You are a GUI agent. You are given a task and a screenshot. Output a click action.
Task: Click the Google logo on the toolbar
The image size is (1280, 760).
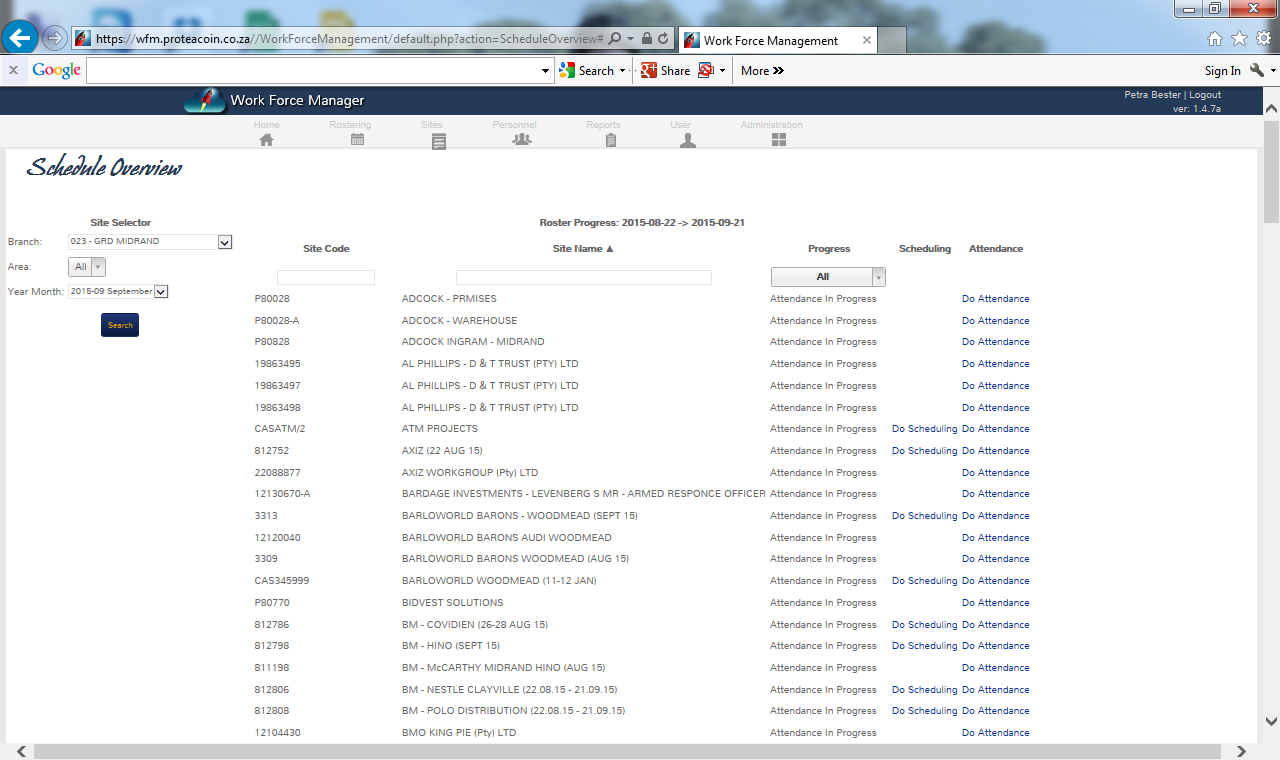tap(56, 70)
